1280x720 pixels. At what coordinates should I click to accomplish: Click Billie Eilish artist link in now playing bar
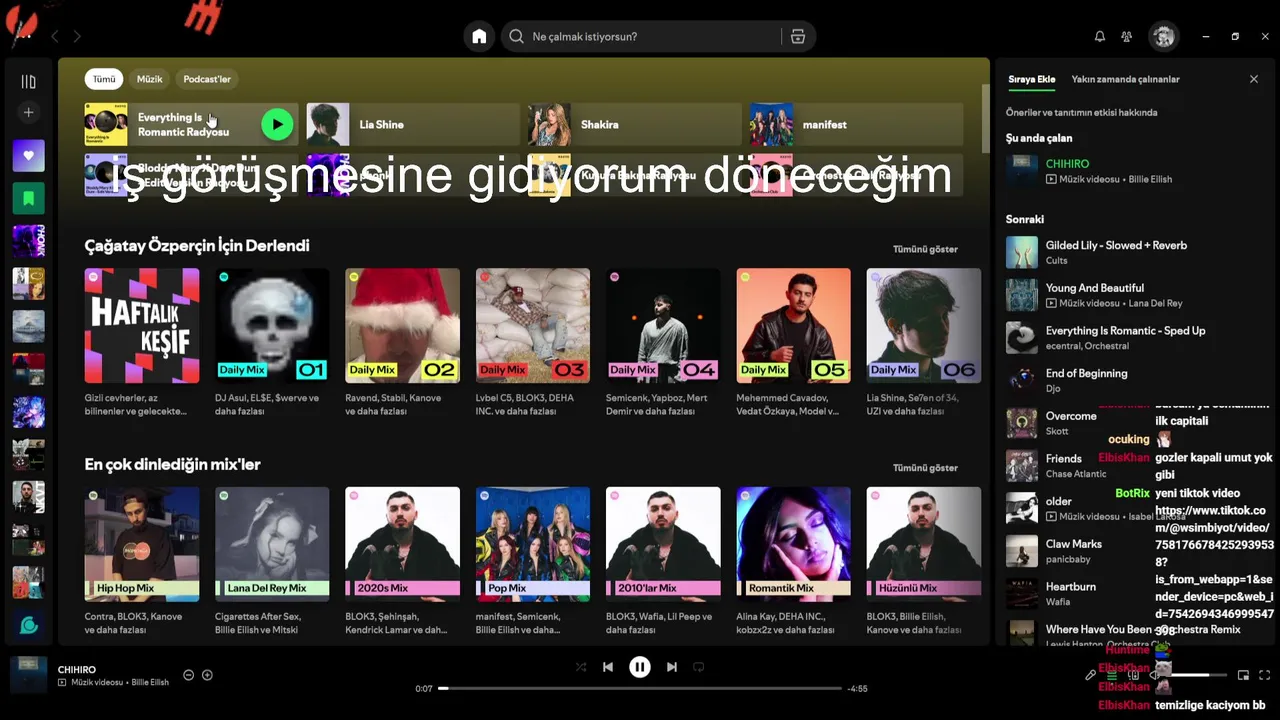(x=150, y=682)
